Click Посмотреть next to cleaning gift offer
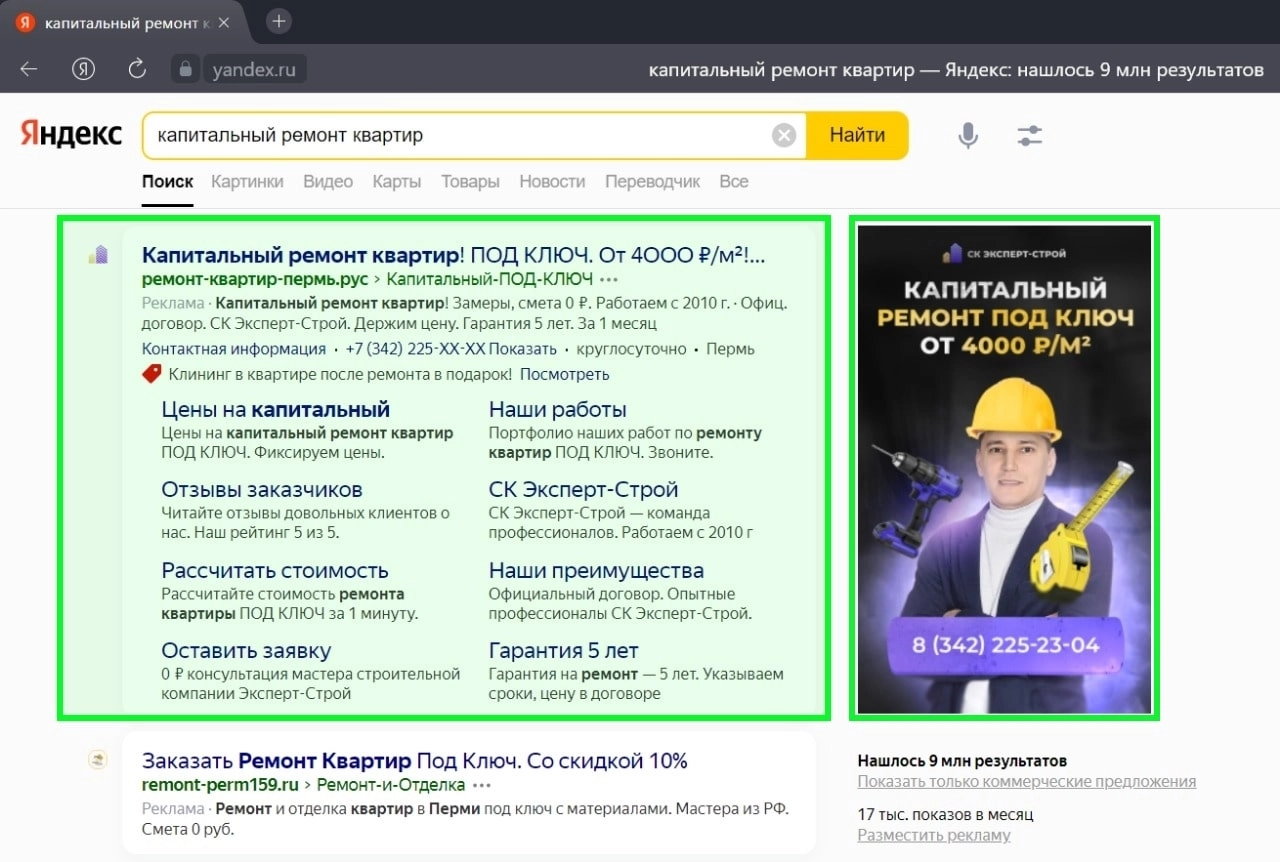Image resolution: width=1280 pixels, height=862 pixels. click(x=564, y=374)
